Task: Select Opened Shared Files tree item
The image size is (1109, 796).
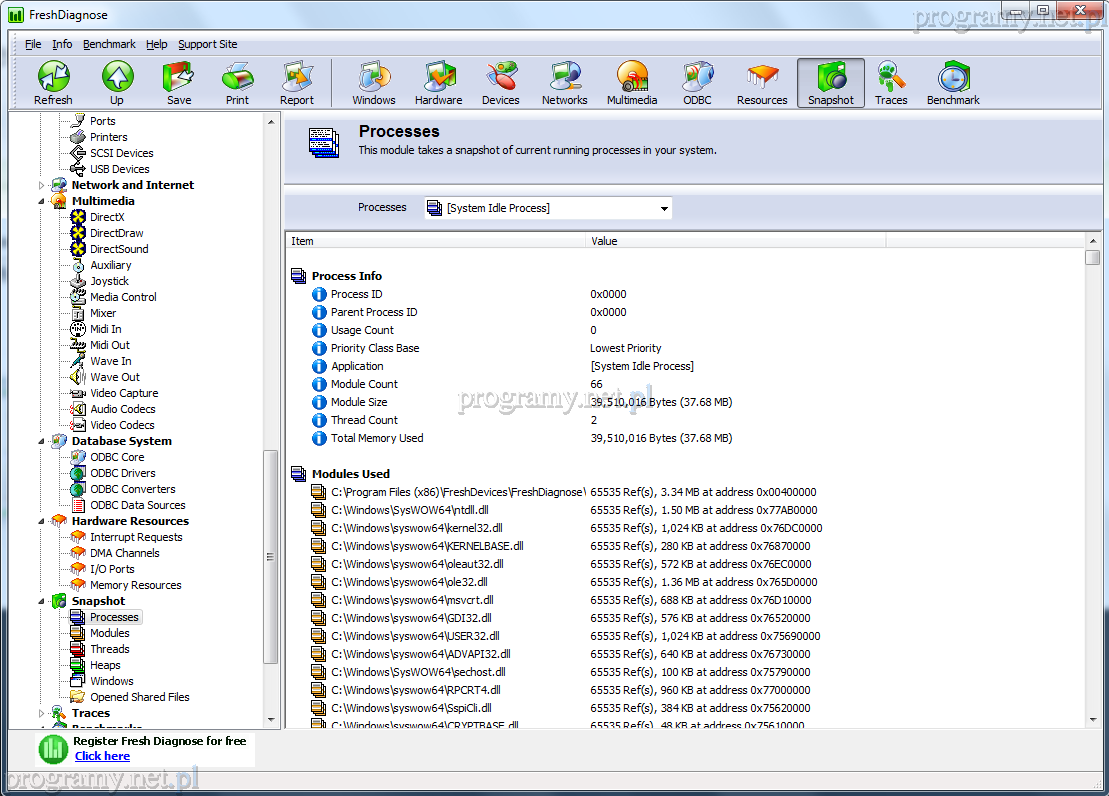Action: (139, 697)
